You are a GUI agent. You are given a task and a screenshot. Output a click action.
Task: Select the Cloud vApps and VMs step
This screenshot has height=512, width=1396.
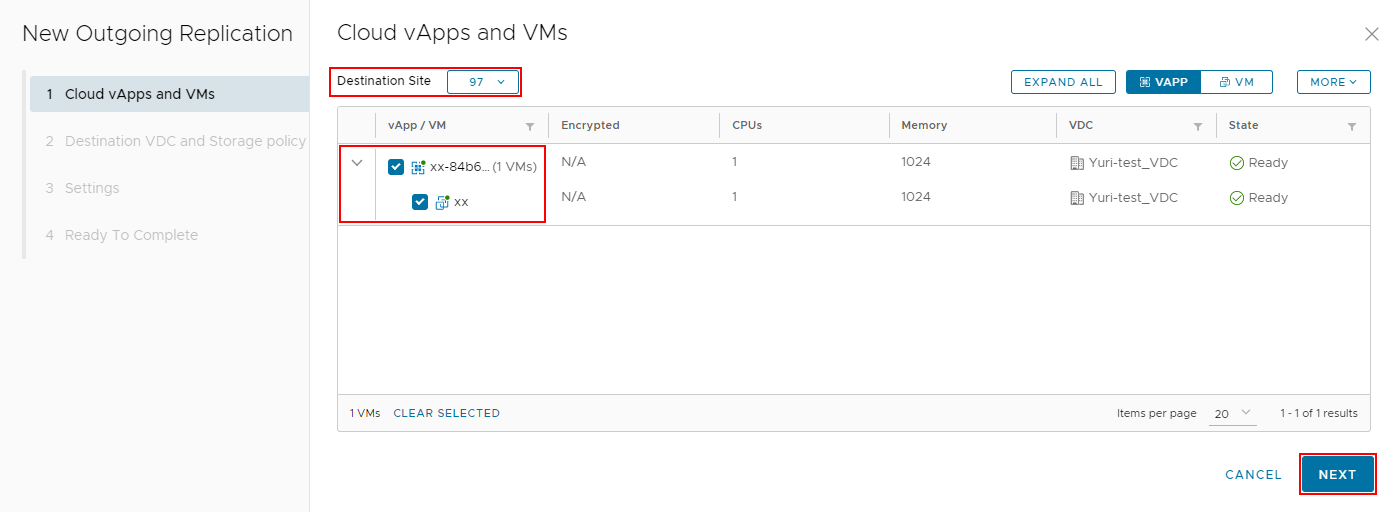[140, 94]
